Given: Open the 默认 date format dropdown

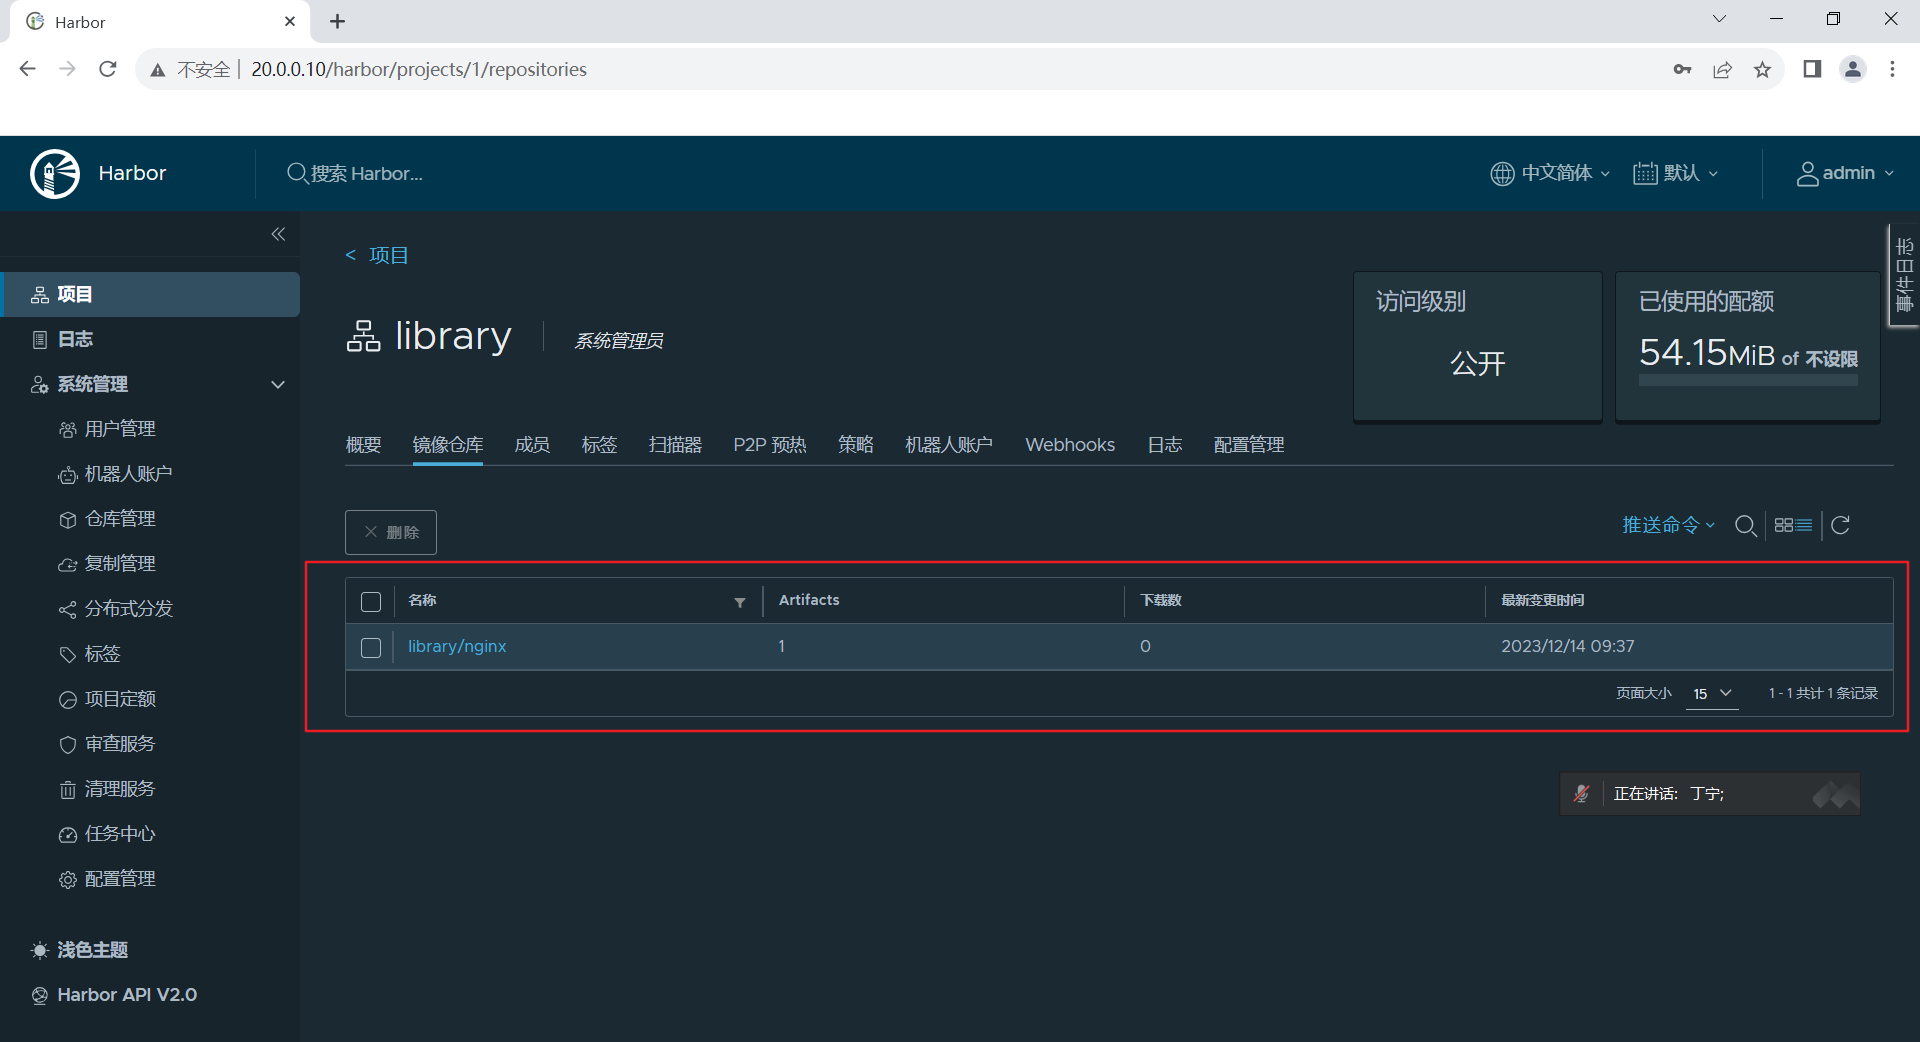Looking at the screenshot, I should coord(1676,174).
